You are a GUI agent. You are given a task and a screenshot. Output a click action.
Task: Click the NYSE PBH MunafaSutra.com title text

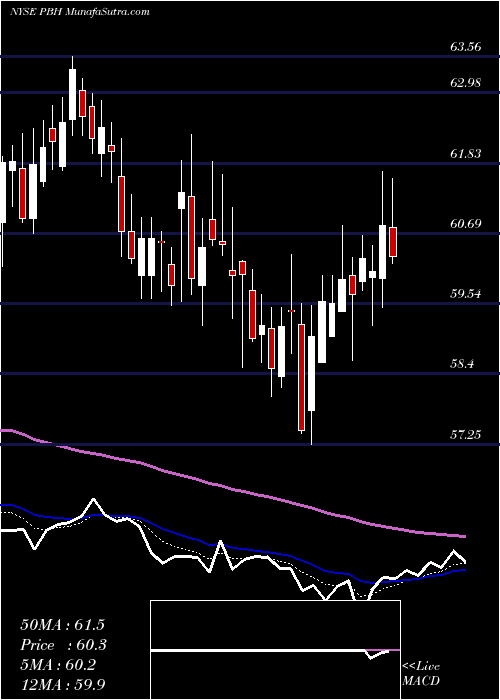point(79,12)
